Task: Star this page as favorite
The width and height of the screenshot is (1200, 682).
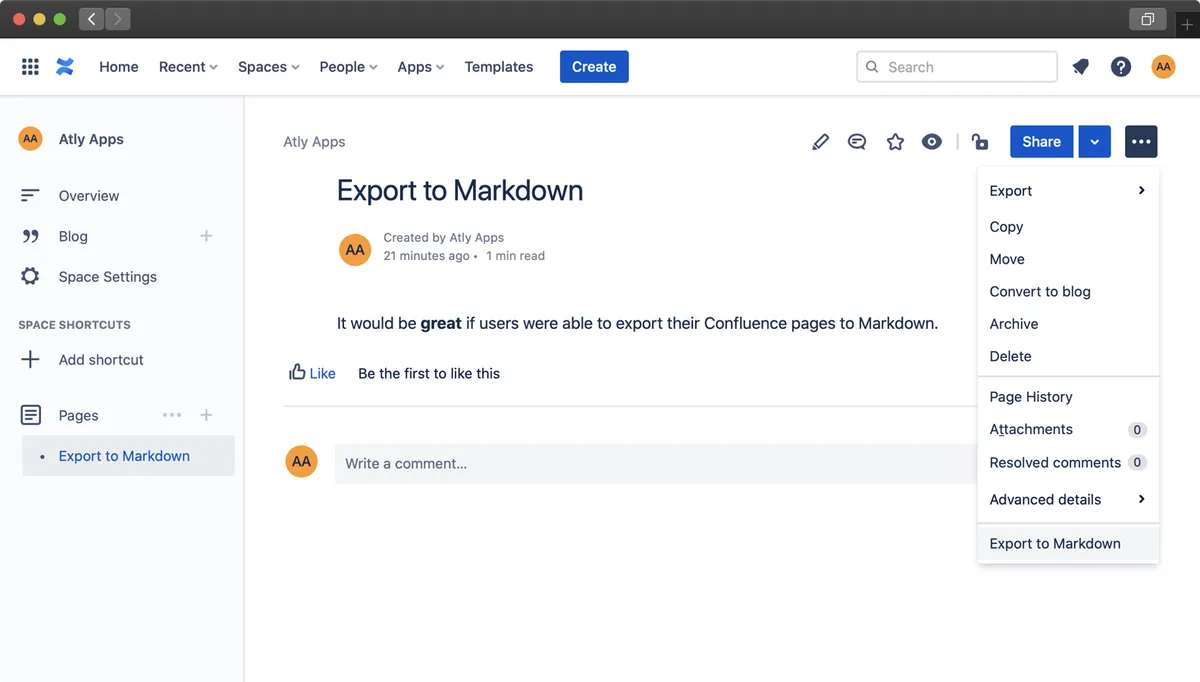Action: click(x=895, y=142)
